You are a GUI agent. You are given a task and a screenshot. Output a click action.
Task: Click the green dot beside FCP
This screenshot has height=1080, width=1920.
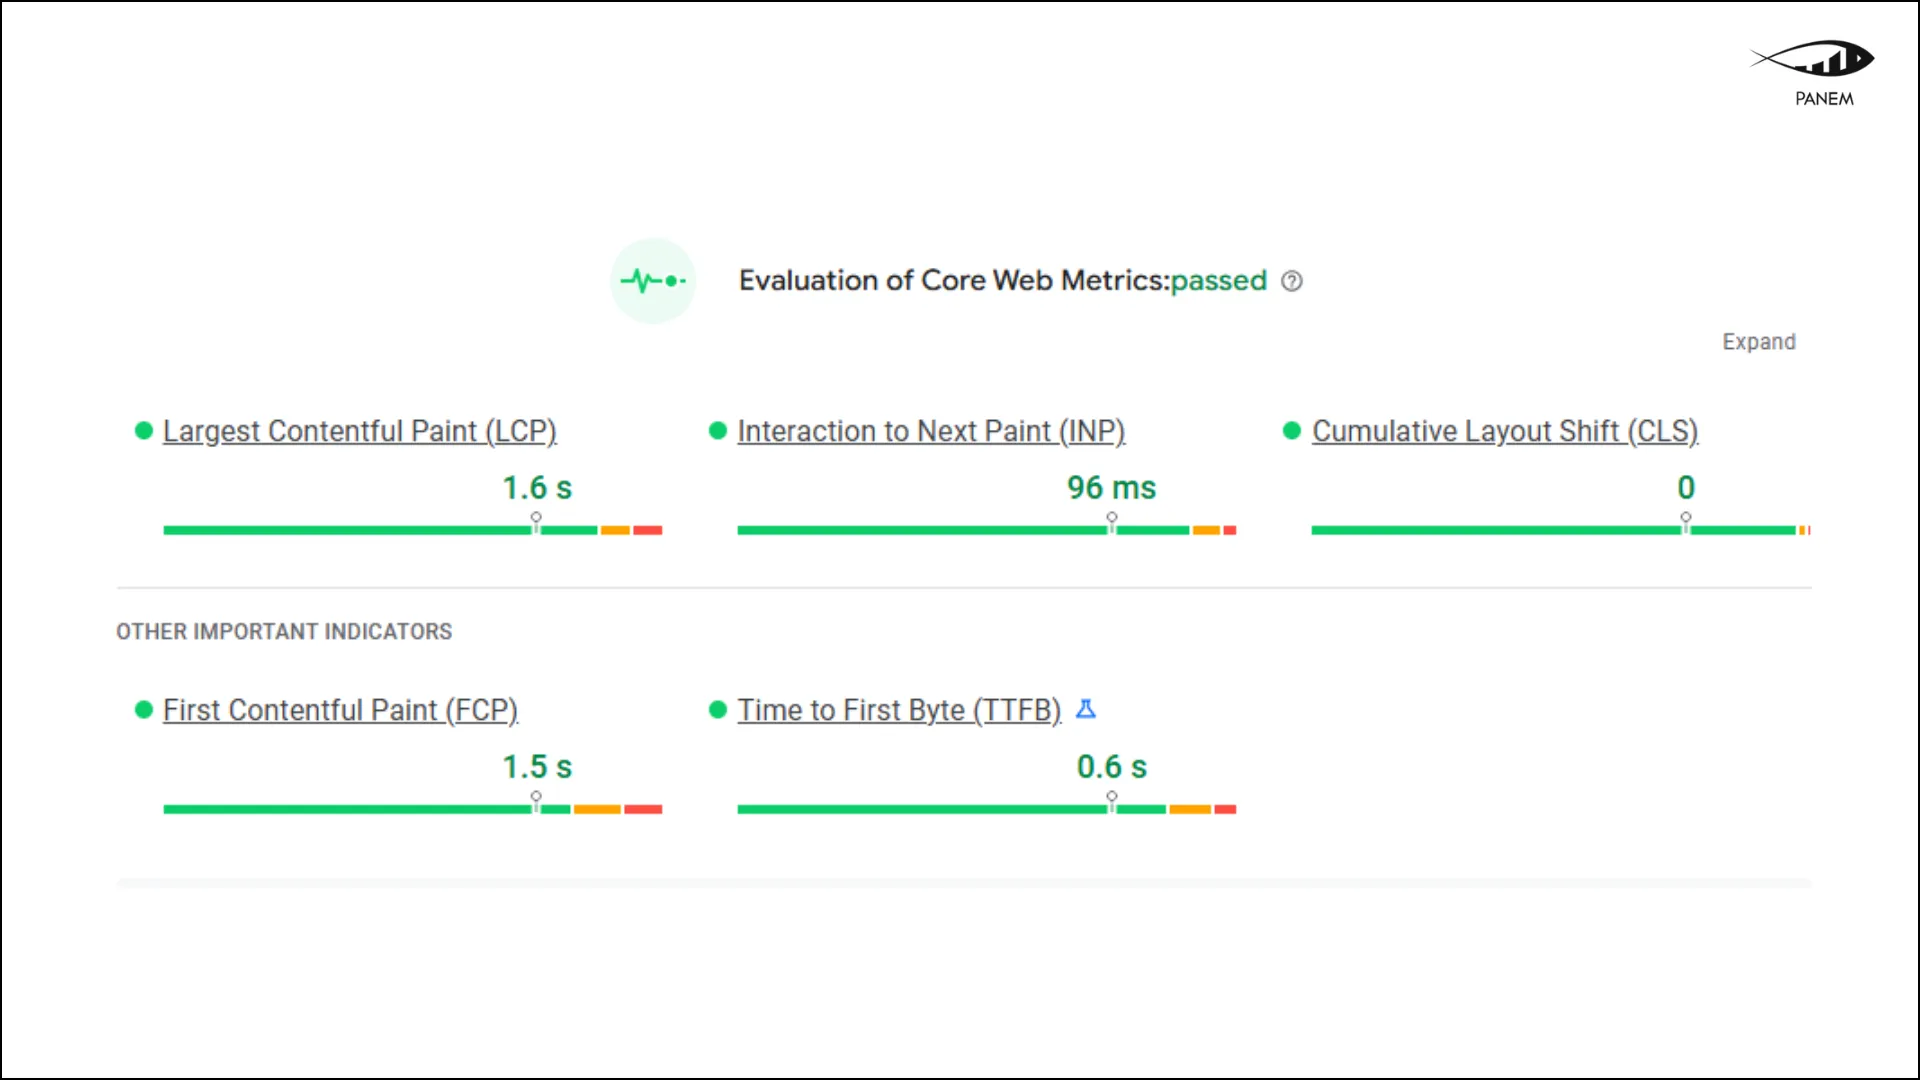(143, 709)
